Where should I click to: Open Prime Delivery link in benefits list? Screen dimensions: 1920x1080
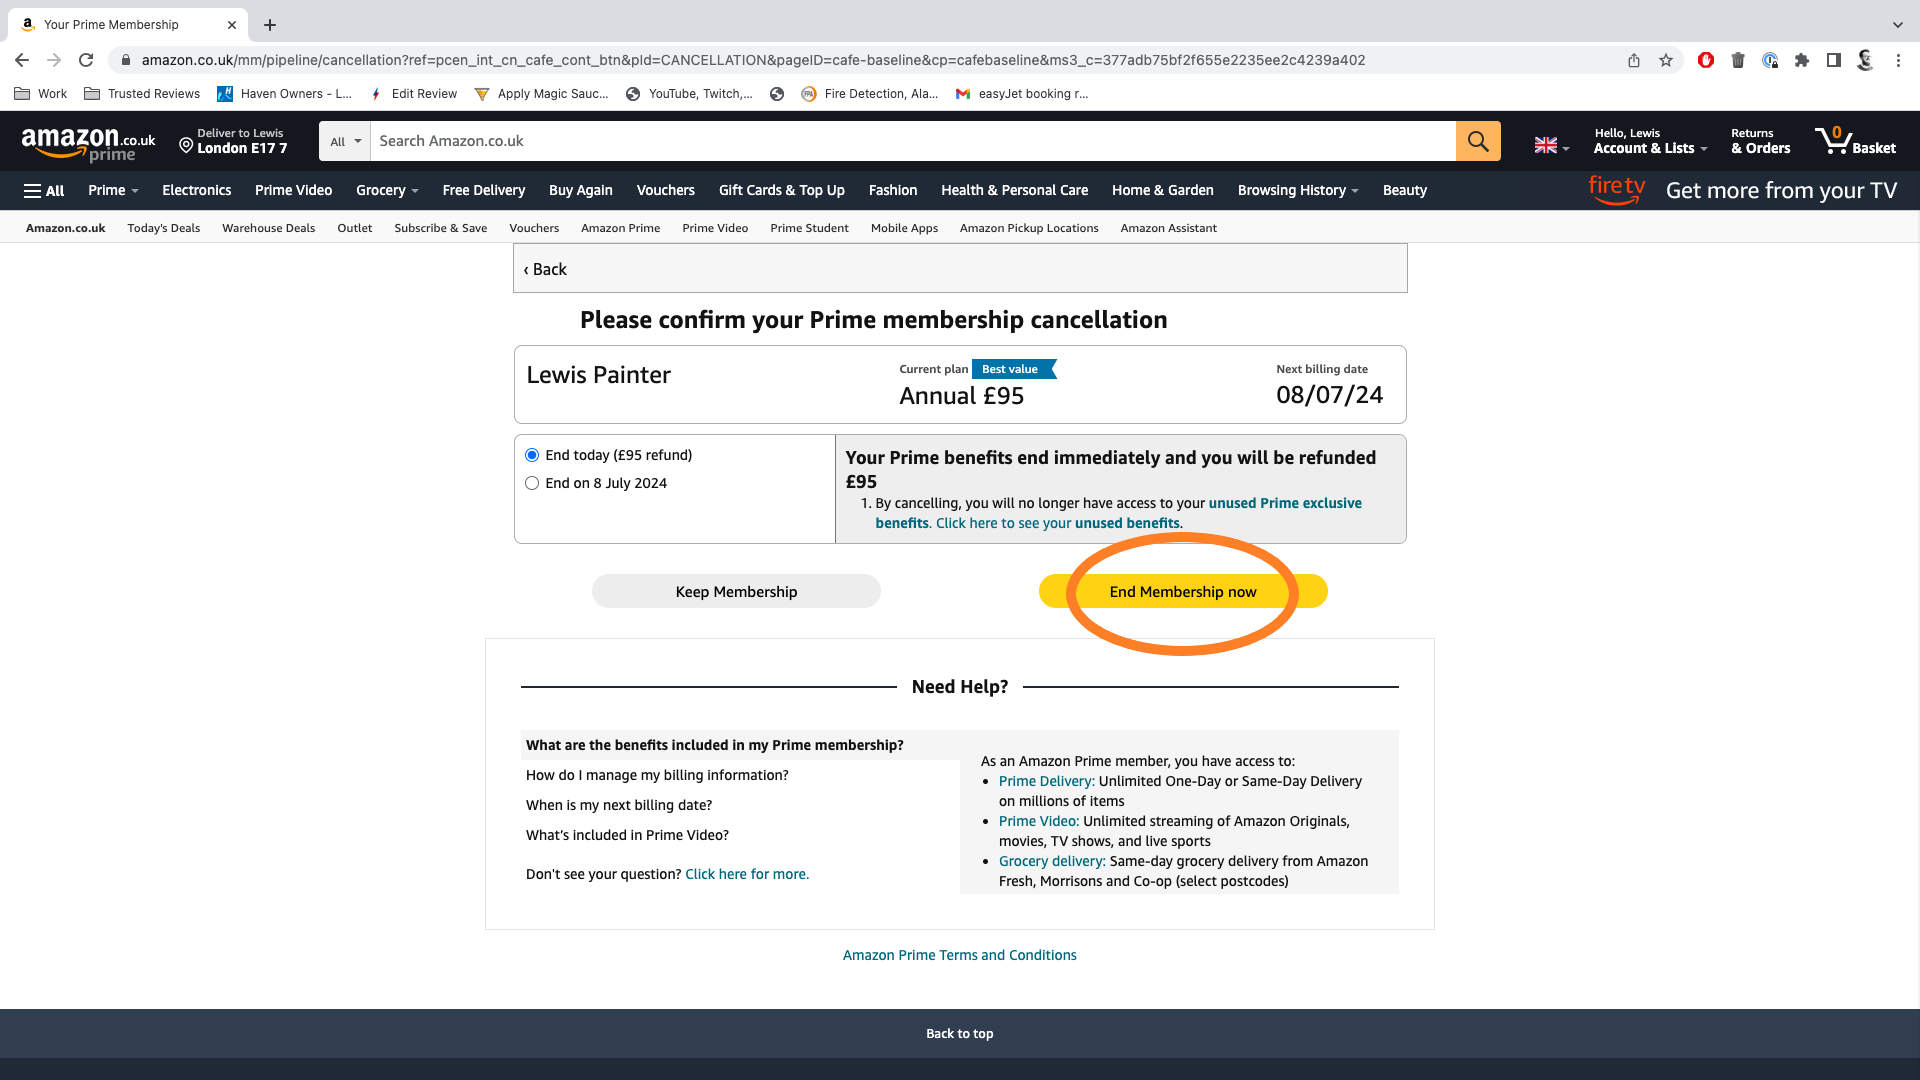click(1047, 781)
